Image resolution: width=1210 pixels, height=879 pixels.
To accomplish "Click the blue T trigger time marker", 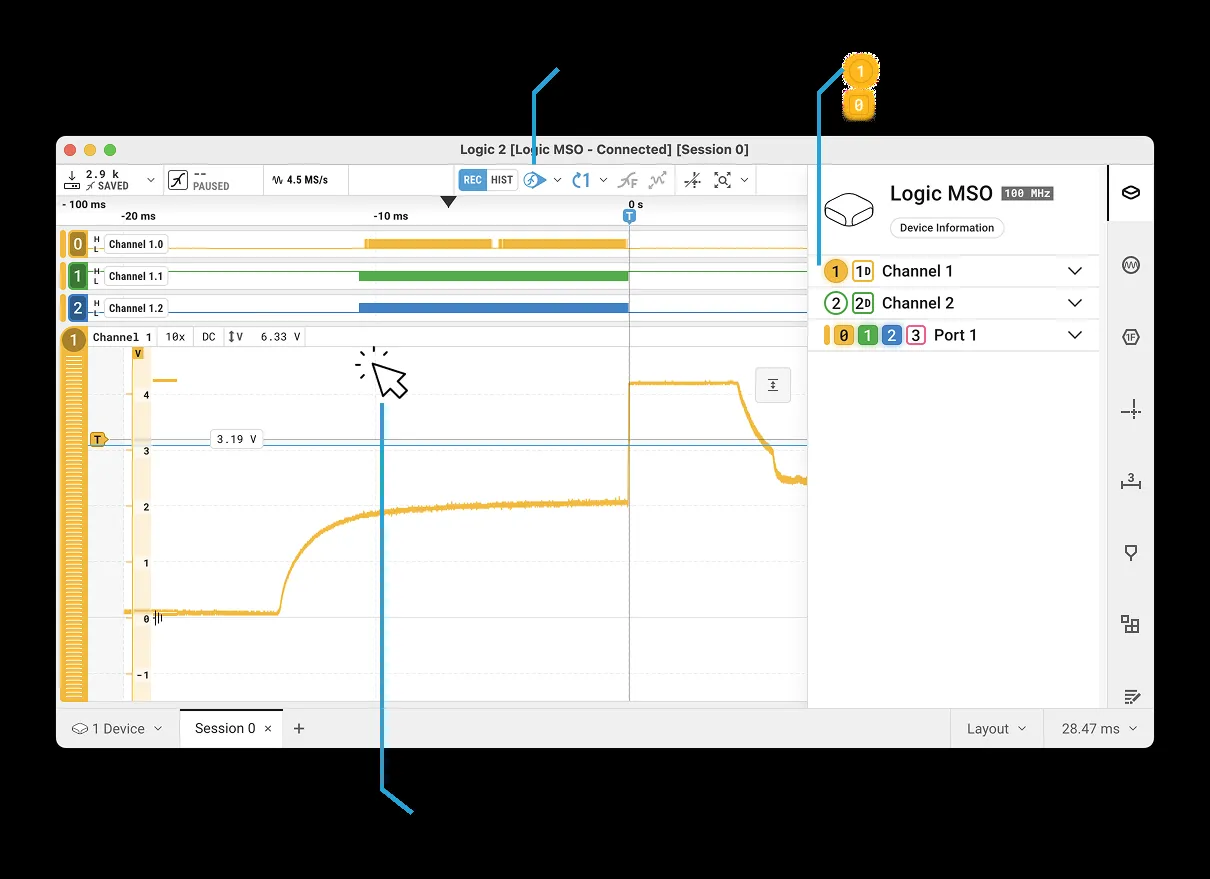I will pyautogui.click(x=629, y=216).
